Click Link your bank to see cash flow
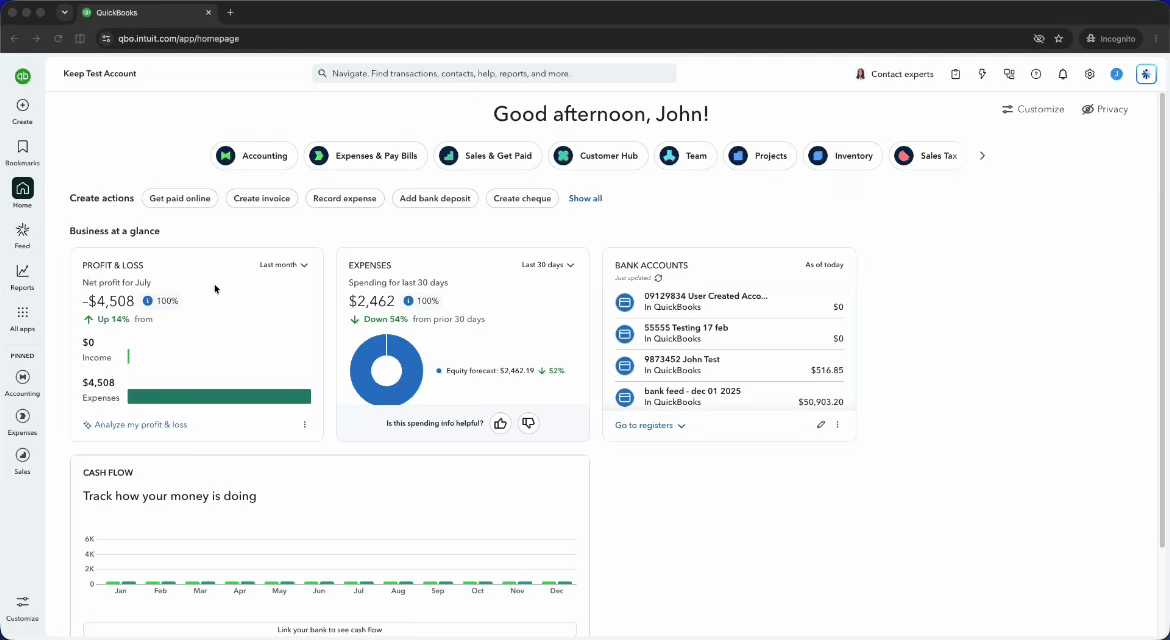 tap(330, 630)
